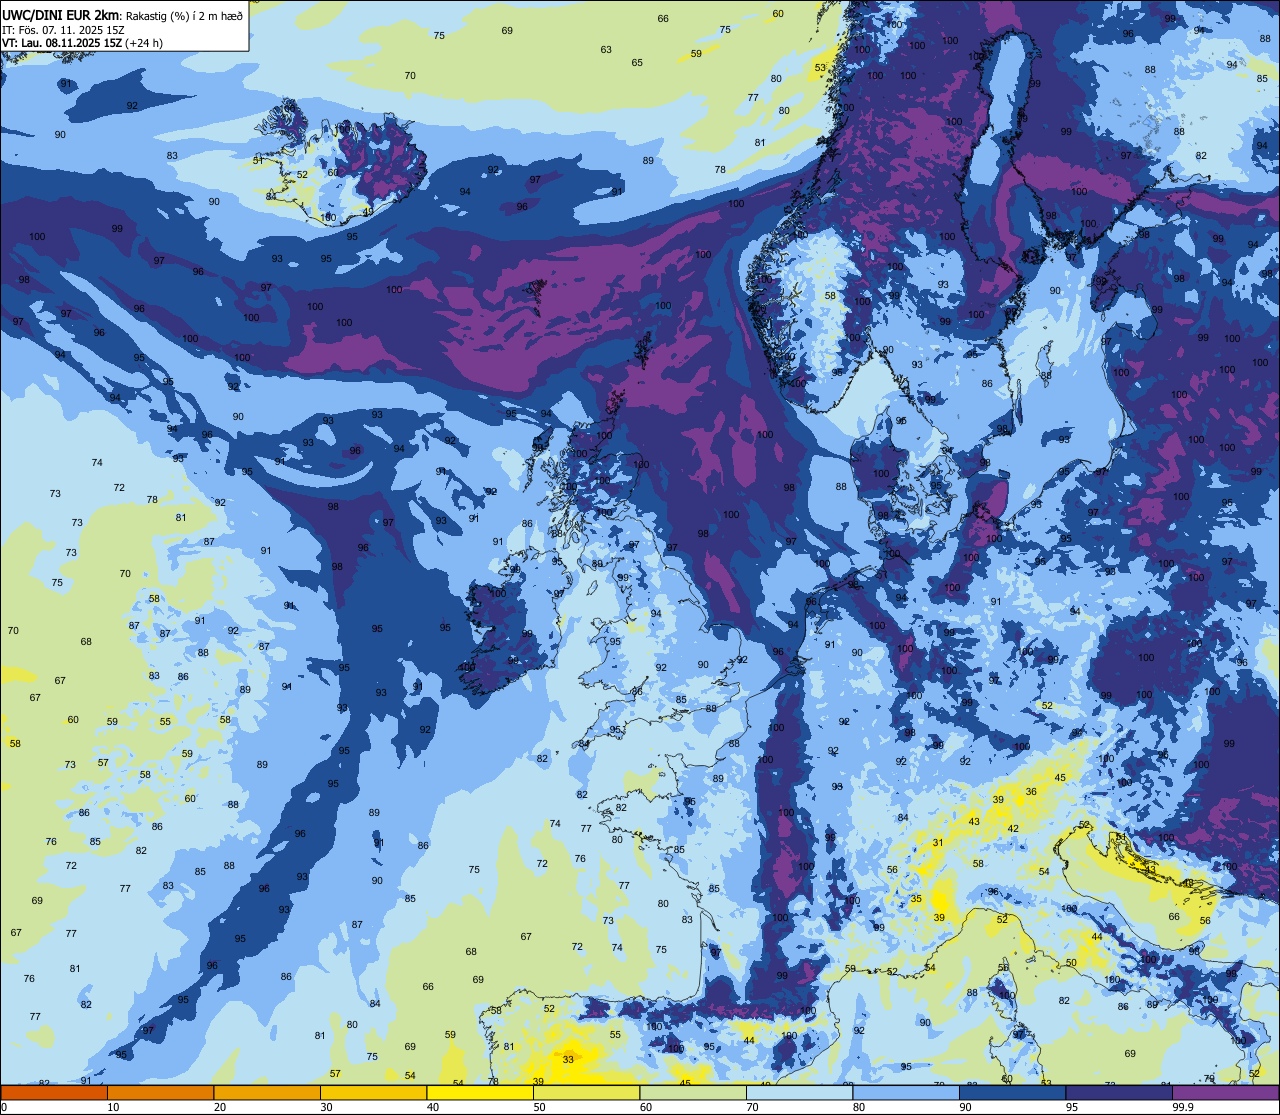Click the "36" humidity value over the Alps
Viewport: 1280px width, 1115px height.
pos(1031,791)
